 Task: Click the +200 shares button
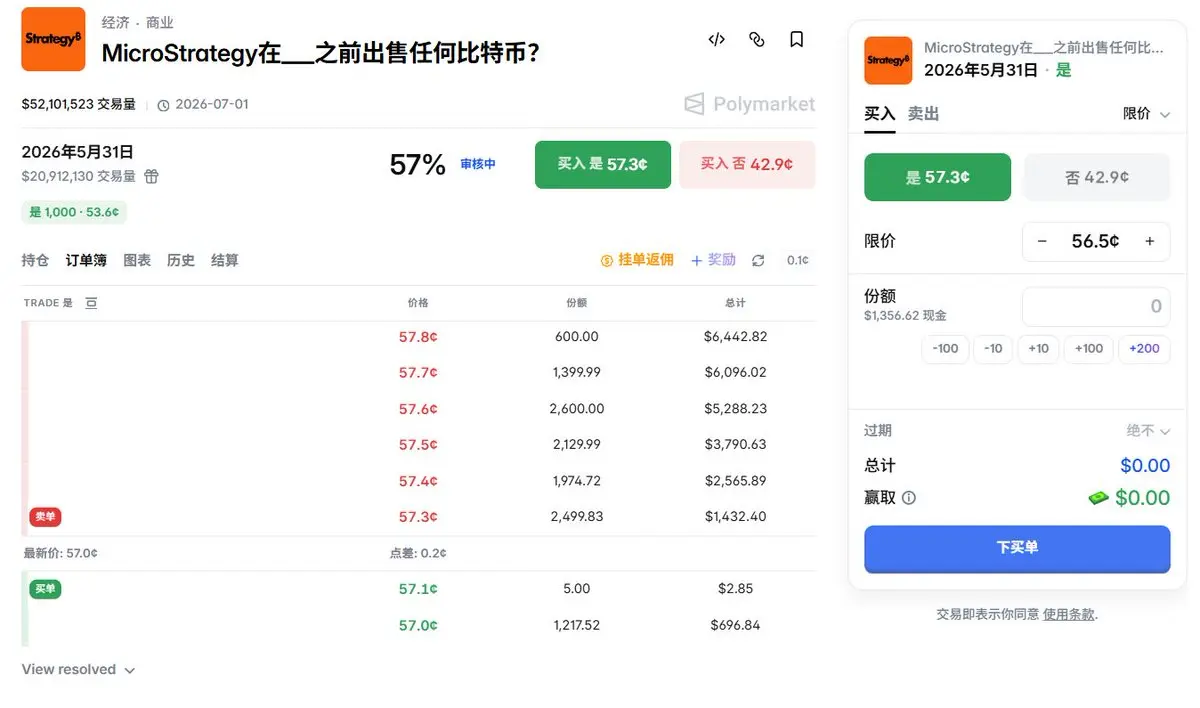[x=1144, y=349]
